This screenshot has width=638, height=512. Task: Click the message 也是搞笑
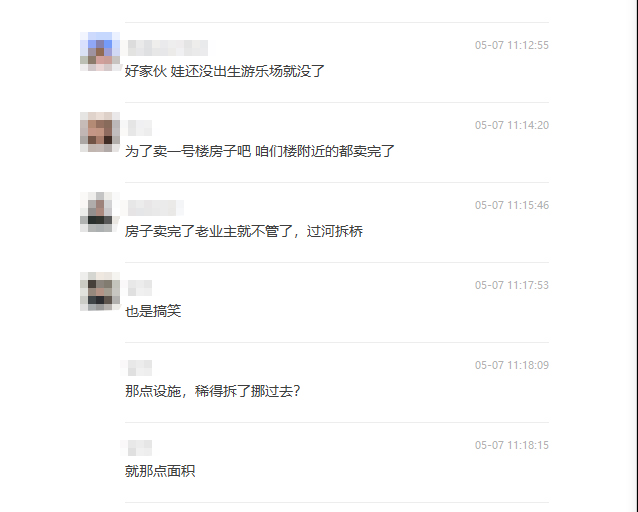[153, 311]
